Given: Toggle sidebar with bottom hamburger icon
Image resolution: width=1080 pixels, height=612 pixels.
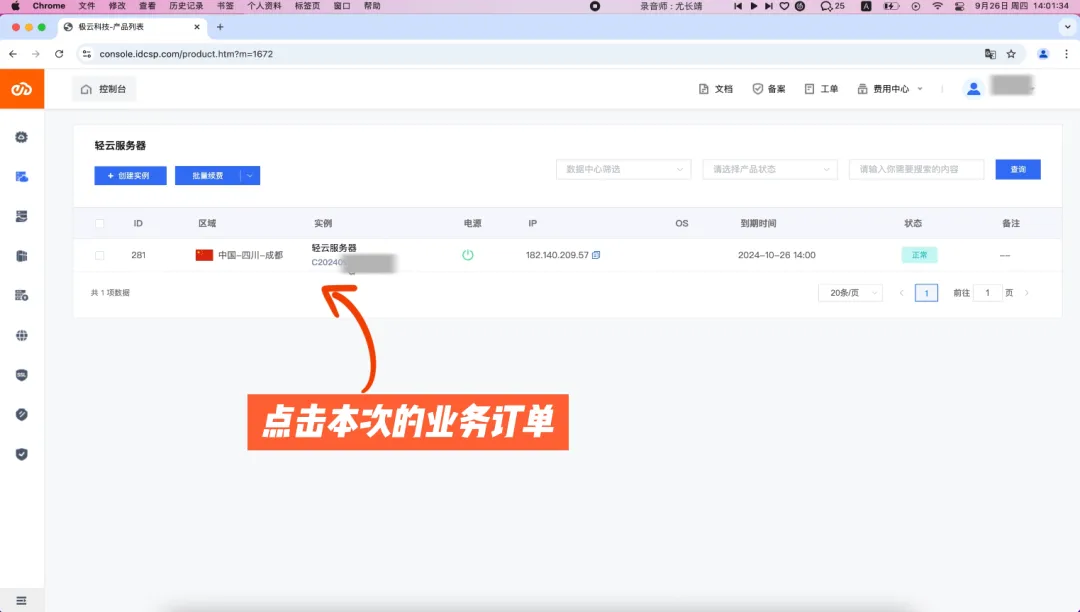Looking at the screenshot, I should 21,601.
